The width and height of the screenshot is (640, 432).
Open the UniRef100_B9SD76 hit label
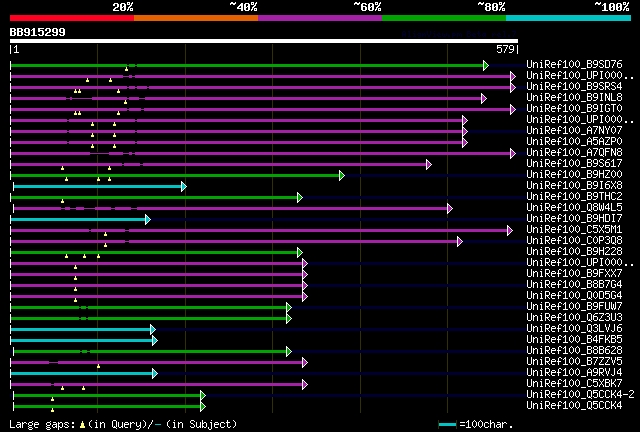tap(574, 64)
